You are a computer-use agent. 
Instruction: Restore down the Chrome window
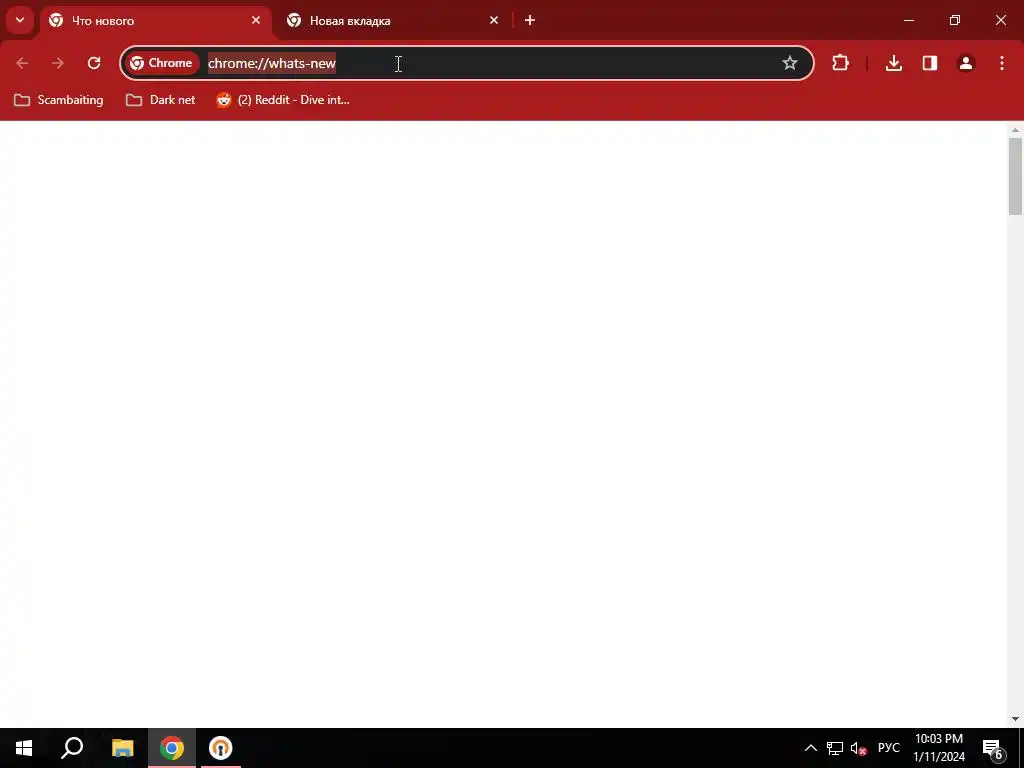(955, 20)
